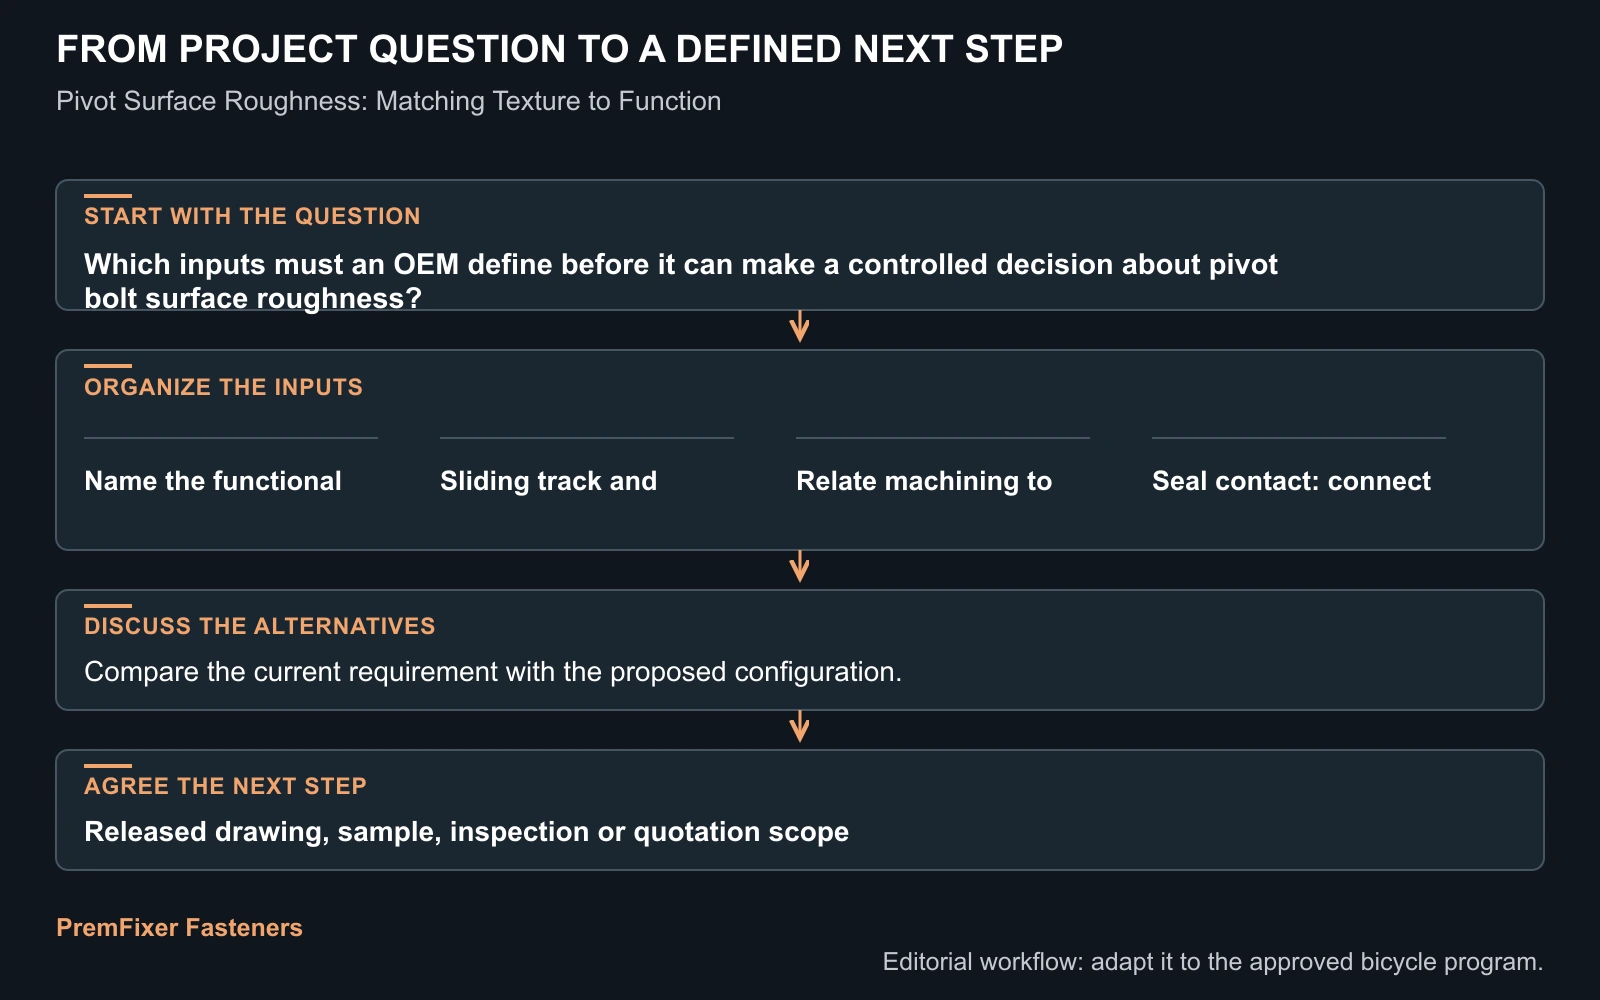Screen dimensions: 1600x1000
Task: Click the arrow below Organize the Inputs box
Action: point(799,567)
